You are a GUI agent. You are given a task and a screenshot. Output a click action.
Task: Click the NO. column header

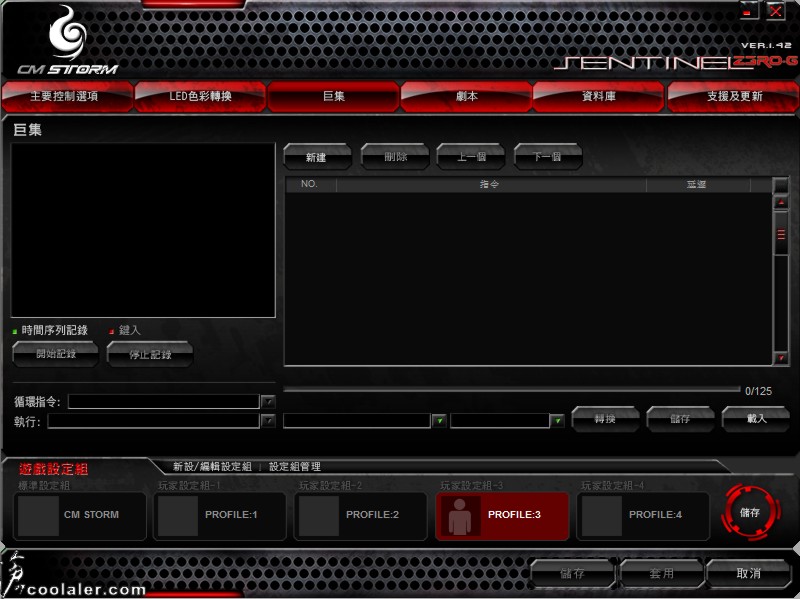[310, 184]
